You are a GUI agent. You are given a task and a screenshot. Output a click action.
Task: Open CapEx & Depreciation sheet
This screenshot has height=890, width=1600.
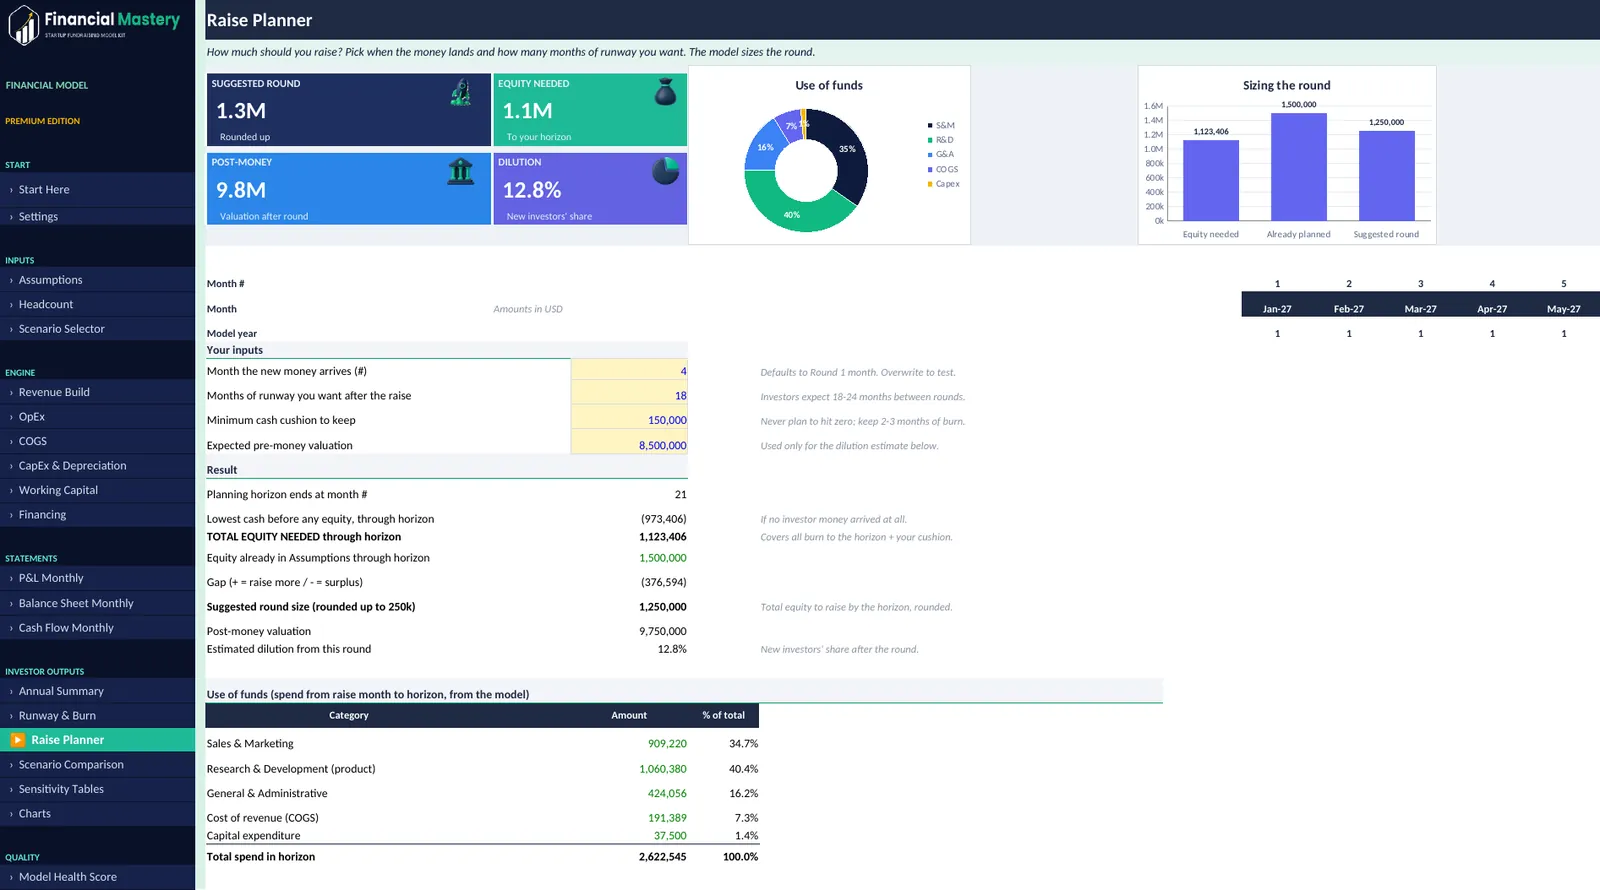click(97, 466)
